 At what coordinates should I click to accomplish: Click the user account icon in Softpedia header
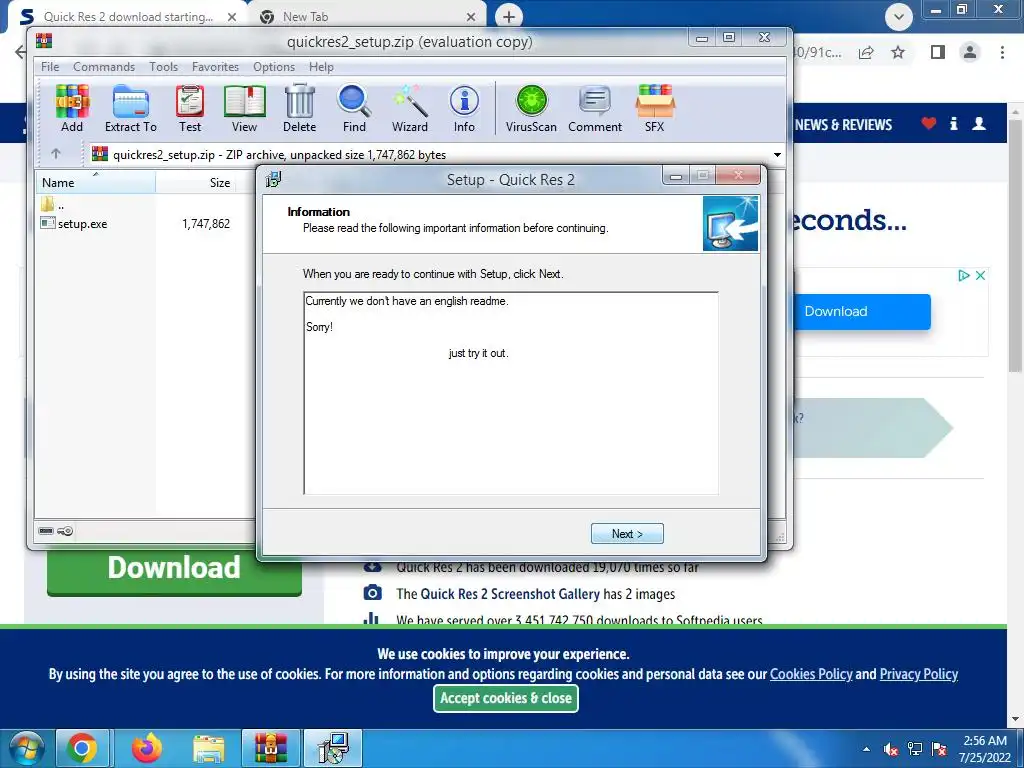[978, 123]
